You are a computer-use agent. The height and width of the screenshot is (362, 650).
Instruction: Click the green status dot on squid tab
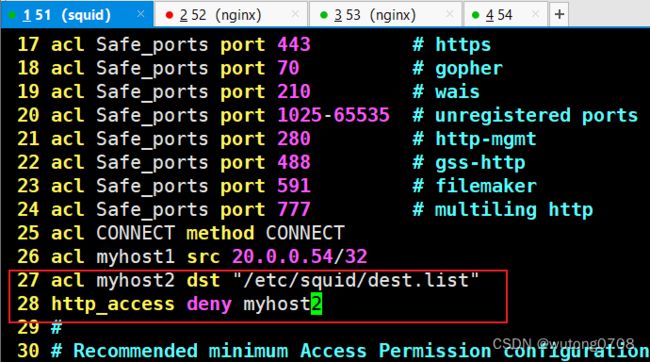pyautogui.click(x=12, y=15)
